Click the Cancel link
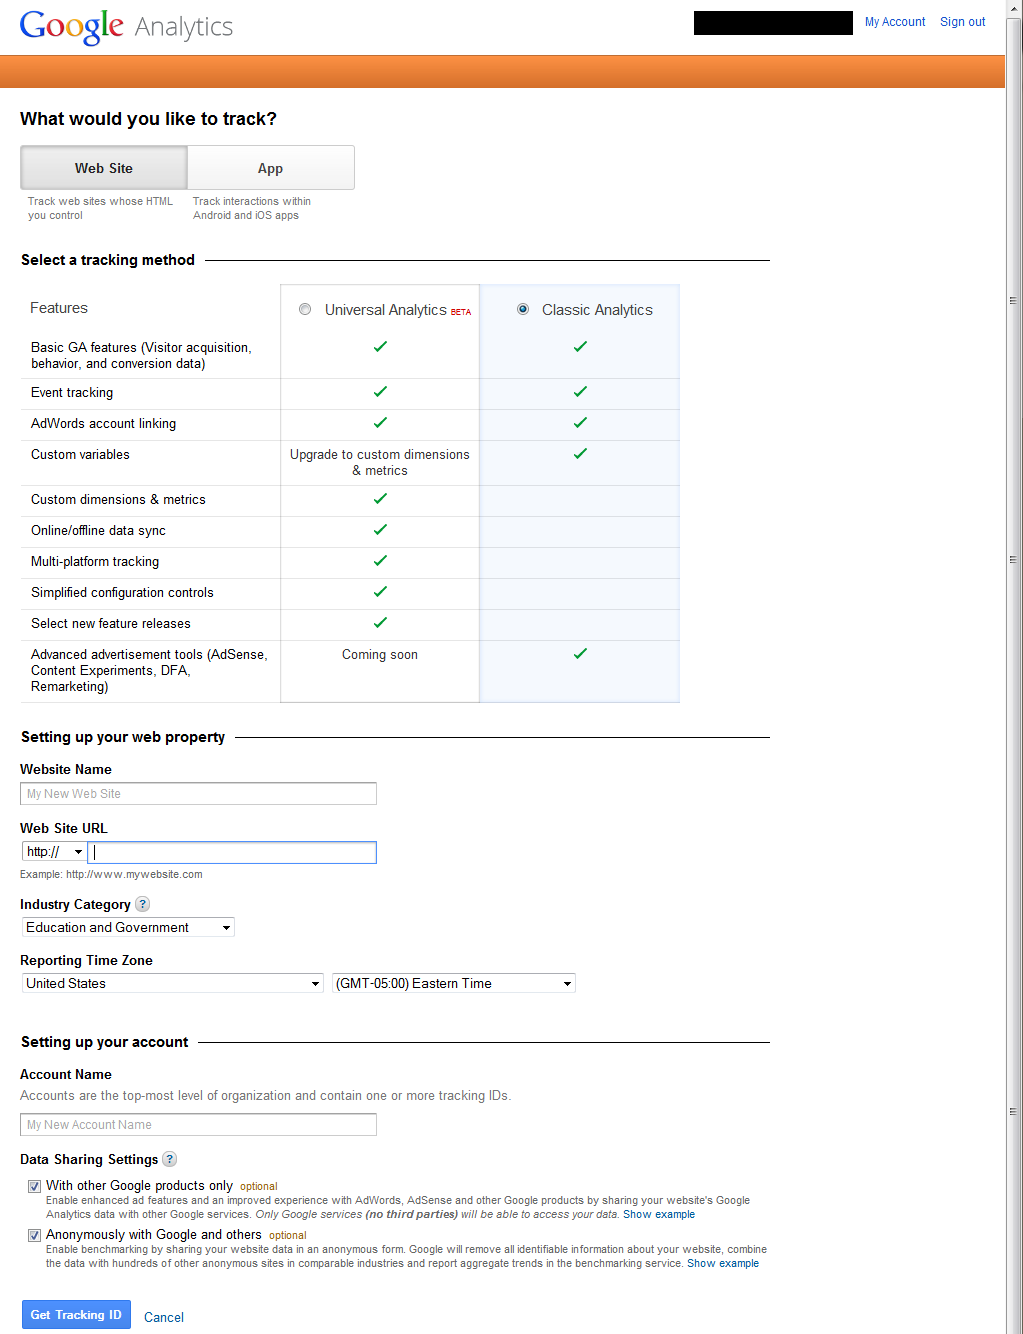Image resolution: width=1023 pixels, height=1334 pixels. 164,1317
